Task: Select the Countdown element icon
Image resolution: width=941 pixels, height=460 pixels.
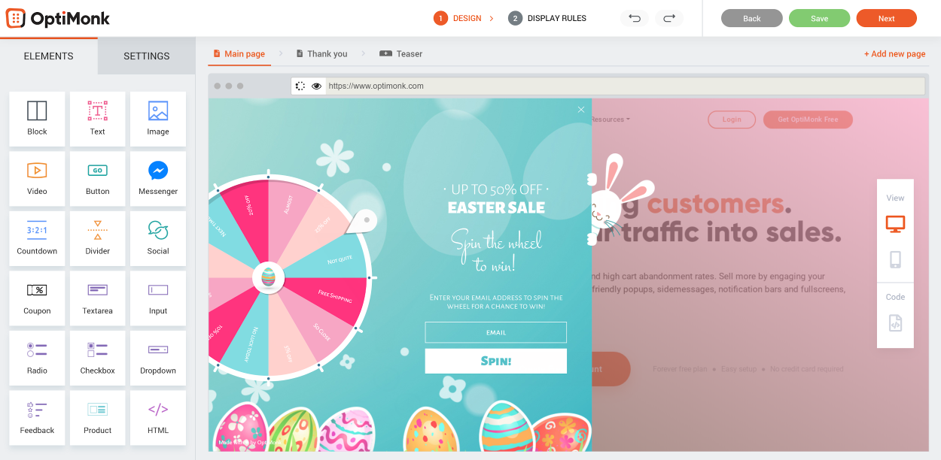Action: point(37,230)
